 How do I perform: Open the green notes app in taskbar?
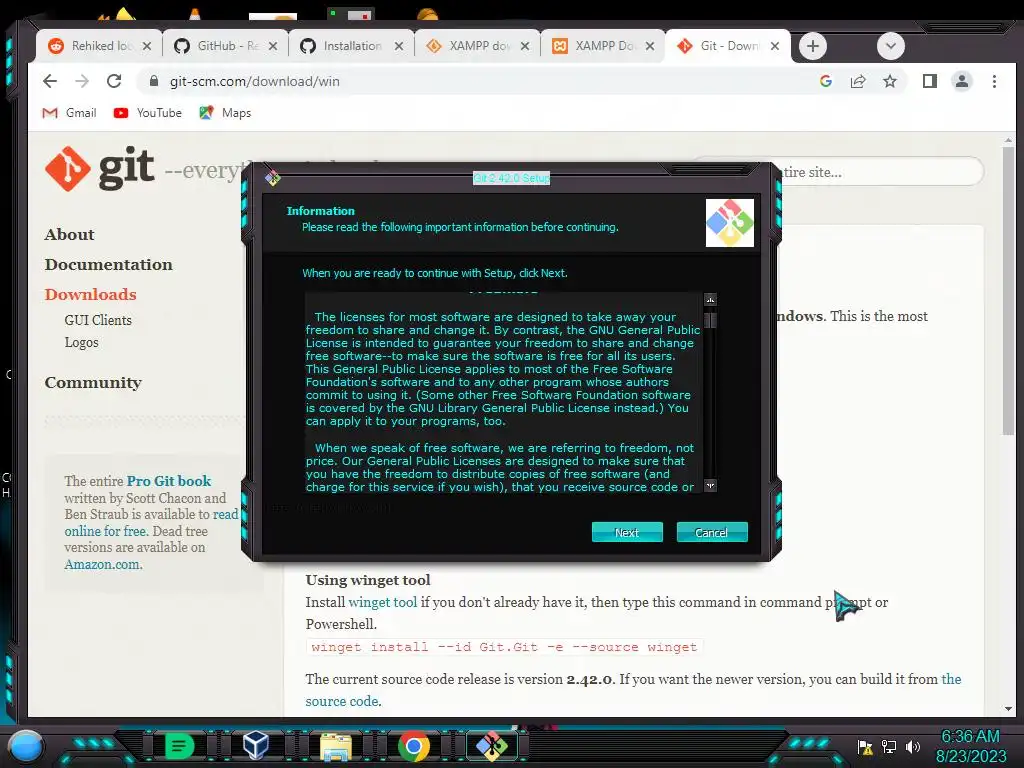[179, 746]
